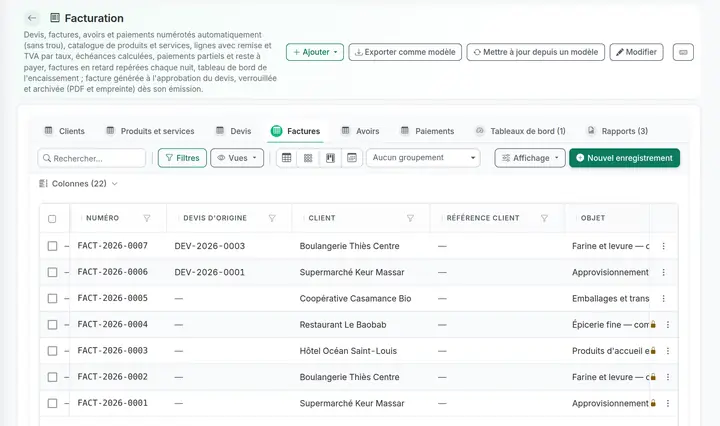The height and width of the screenshot is (426, 720).
Task: Select row FACT-2026-0006 checkbox
Action: coord(52,272)
